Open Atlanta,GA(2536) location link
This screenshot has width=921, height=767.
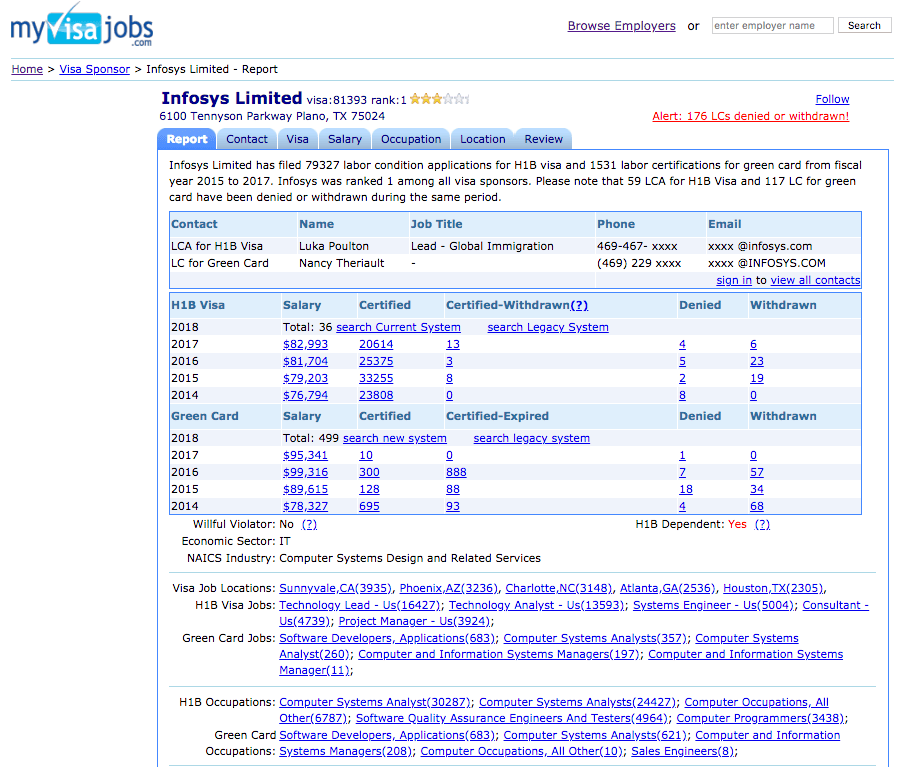667,588
